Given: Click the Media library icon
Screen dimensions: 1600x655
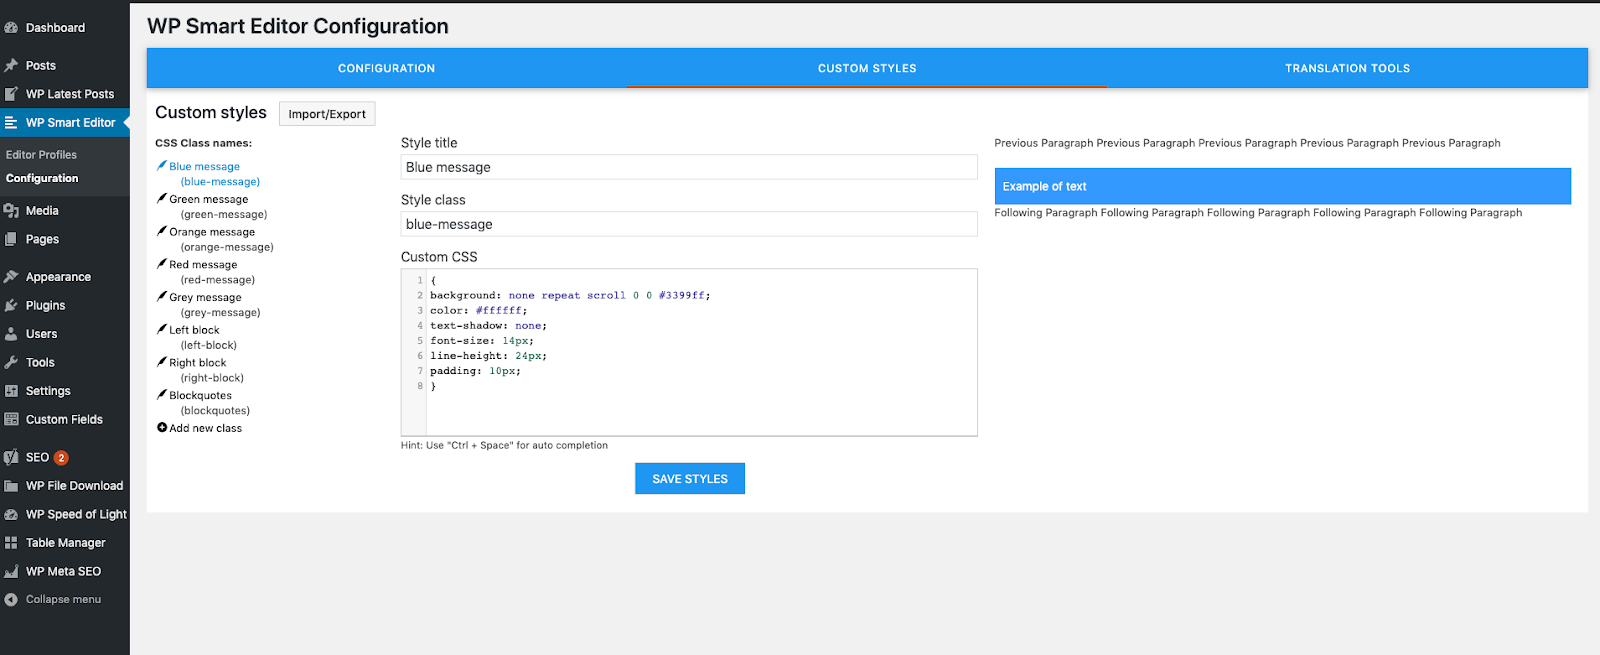Looking at the screenshot, I should [x=11, y=211].
